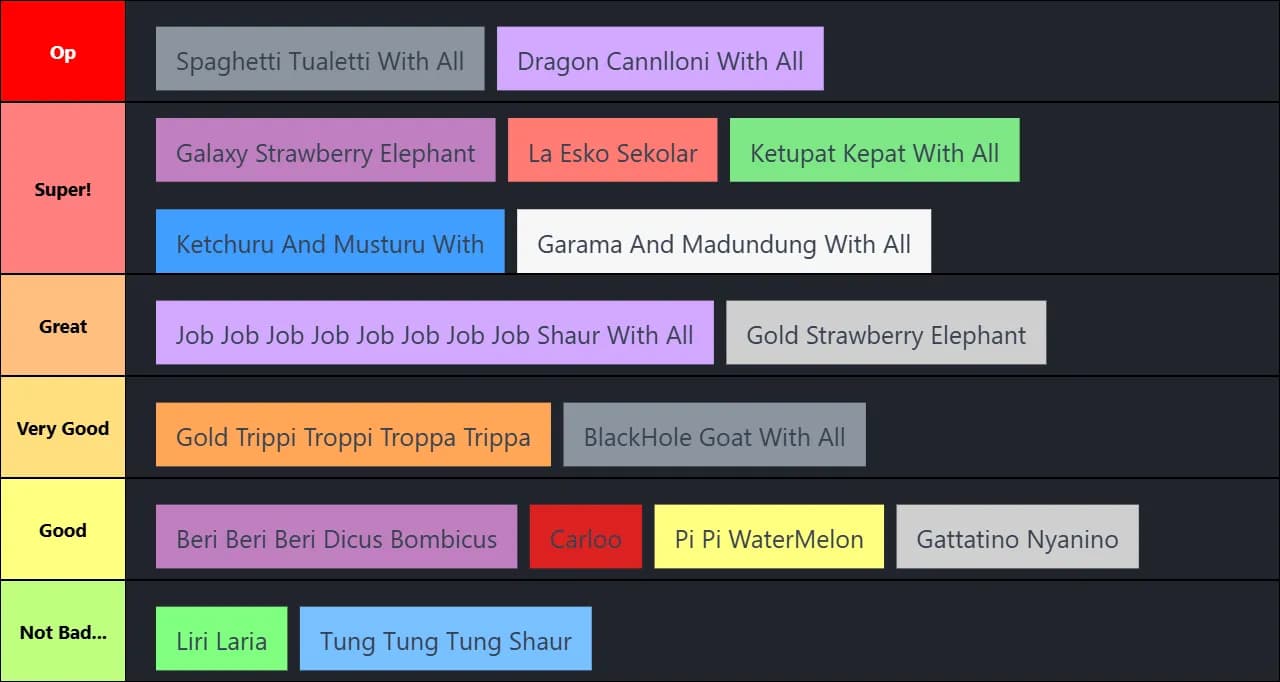Select the Beri Beri Beri Dicus Bombicus tile

coord(336,537)
